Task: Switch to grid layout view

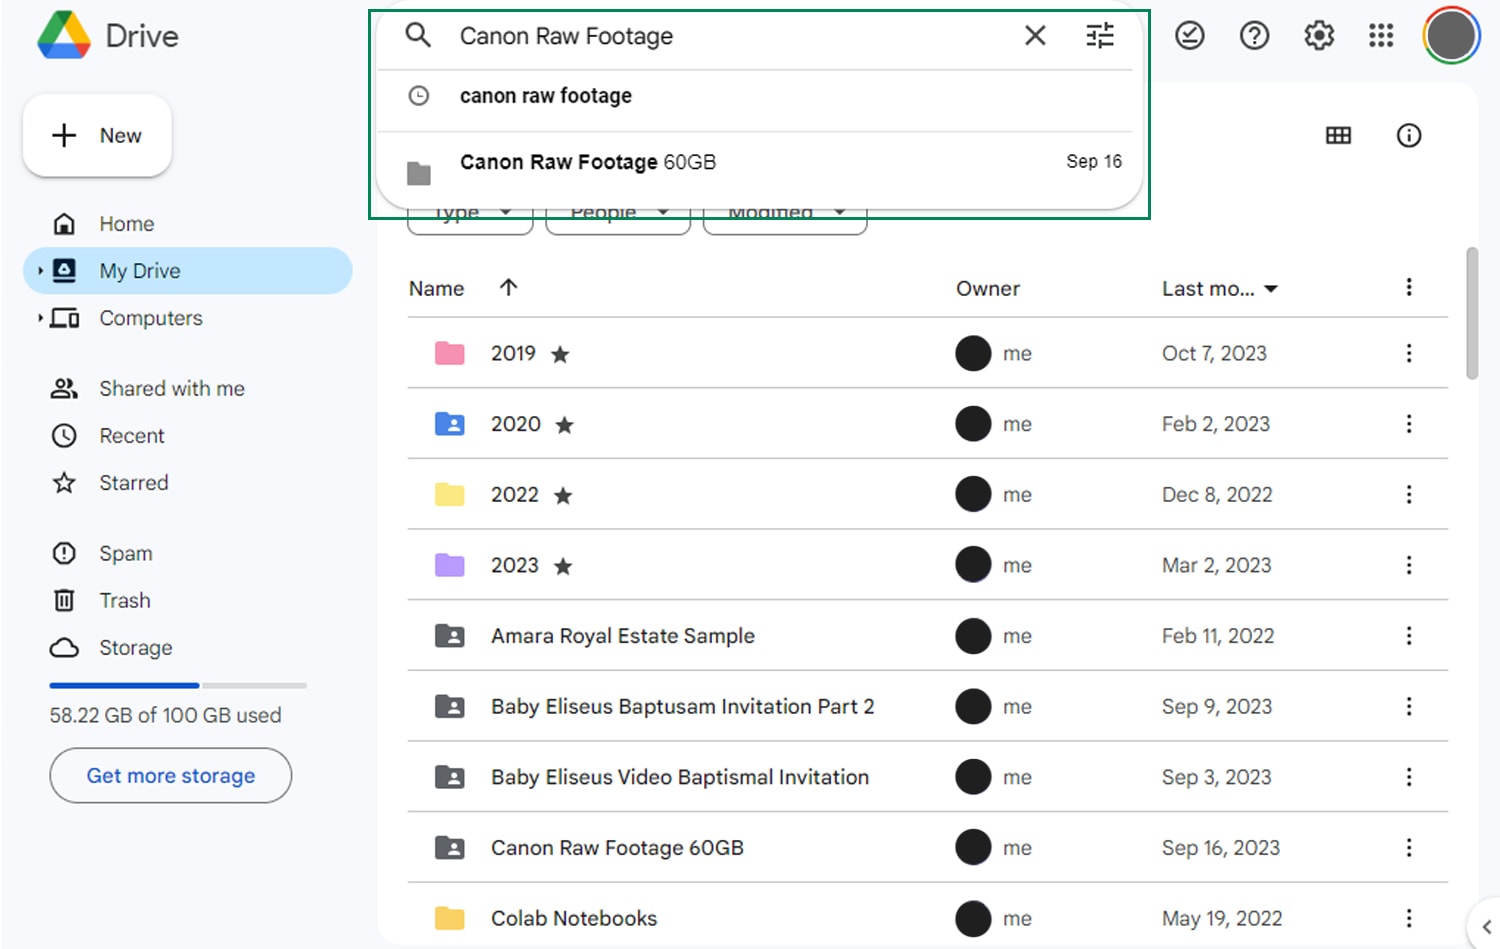Action: tap(1338, 135)
